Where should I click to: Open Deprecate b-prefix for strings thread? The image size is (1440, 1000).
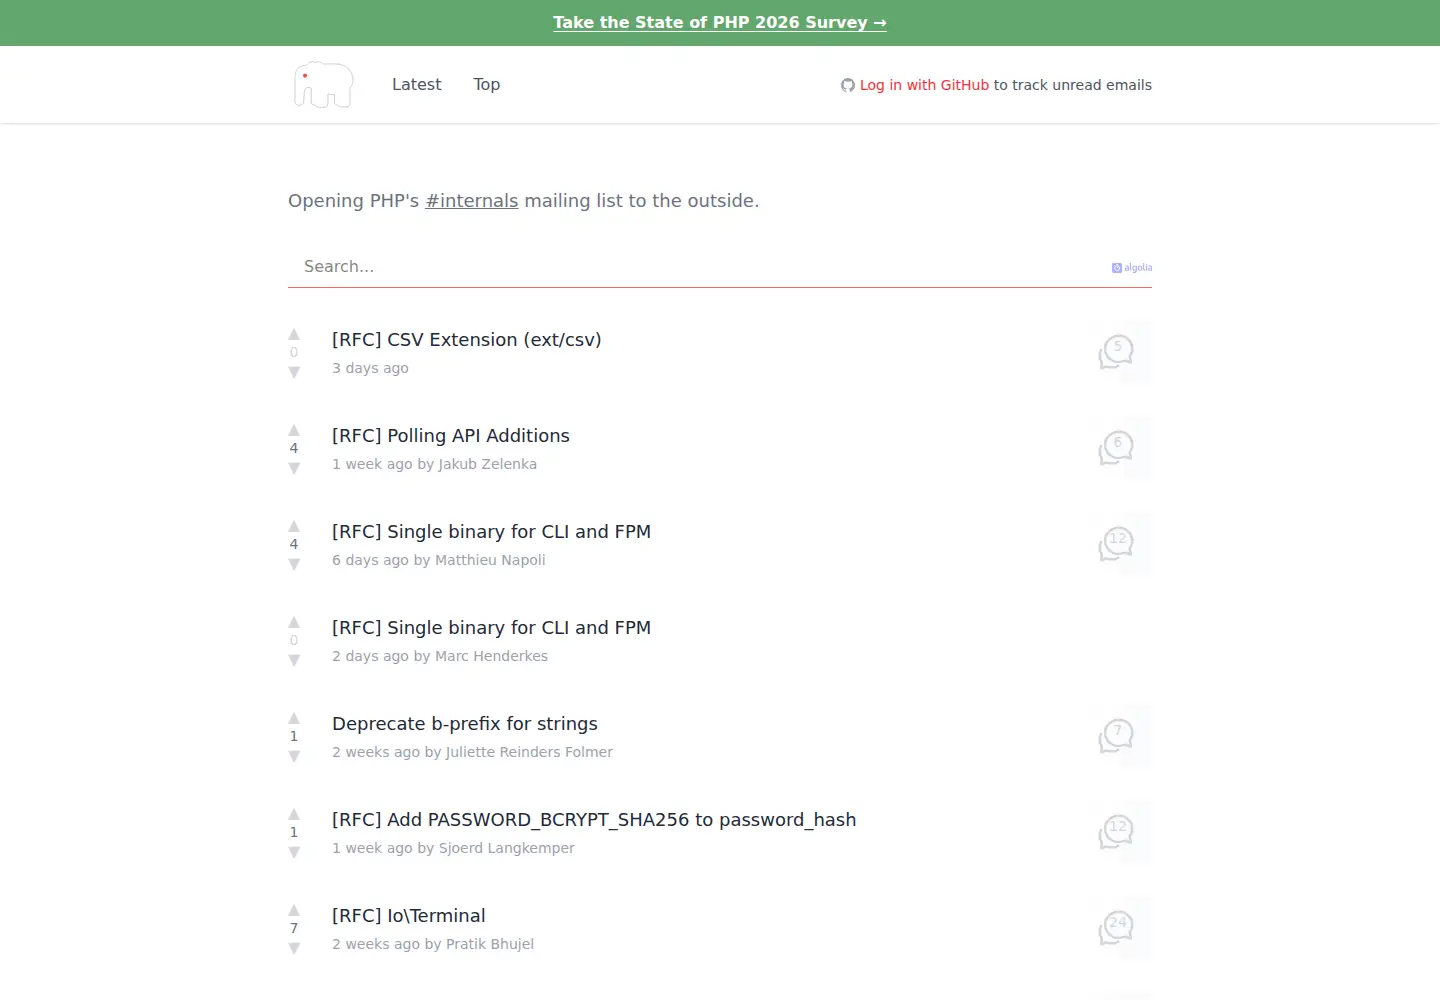(465, 724)
